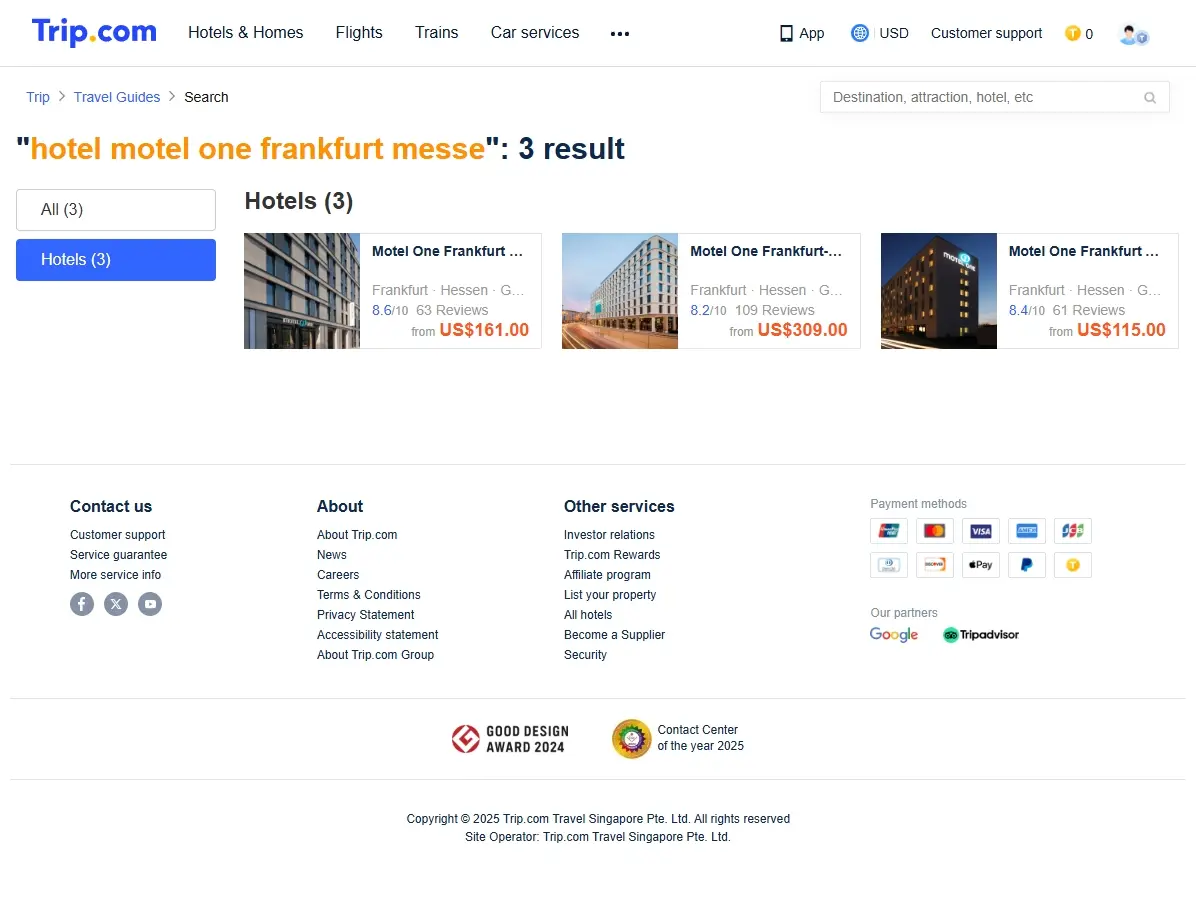Open Service guarantee link
Image resolution: width=1196 pixels, height=921 pixels.
pyautogui.click(x=118, y=555)
